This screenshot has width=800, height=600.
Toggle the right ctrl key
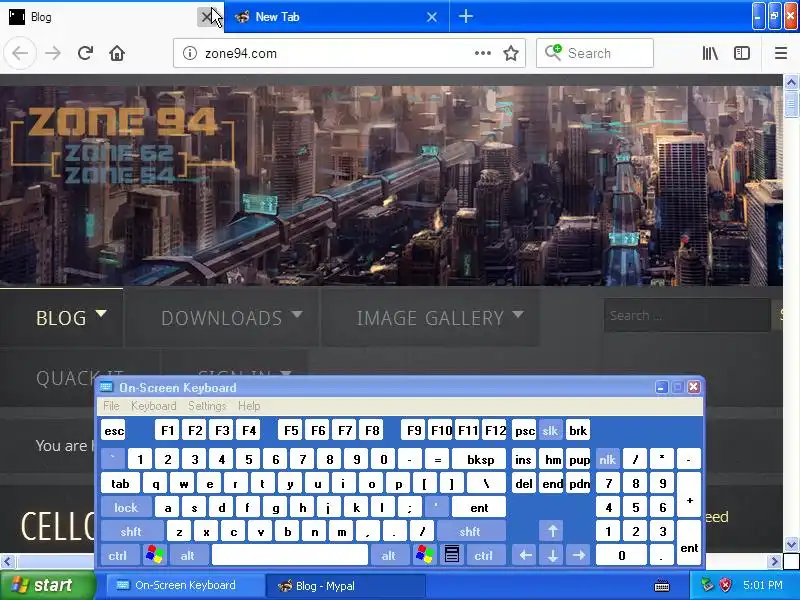point(485,555)
